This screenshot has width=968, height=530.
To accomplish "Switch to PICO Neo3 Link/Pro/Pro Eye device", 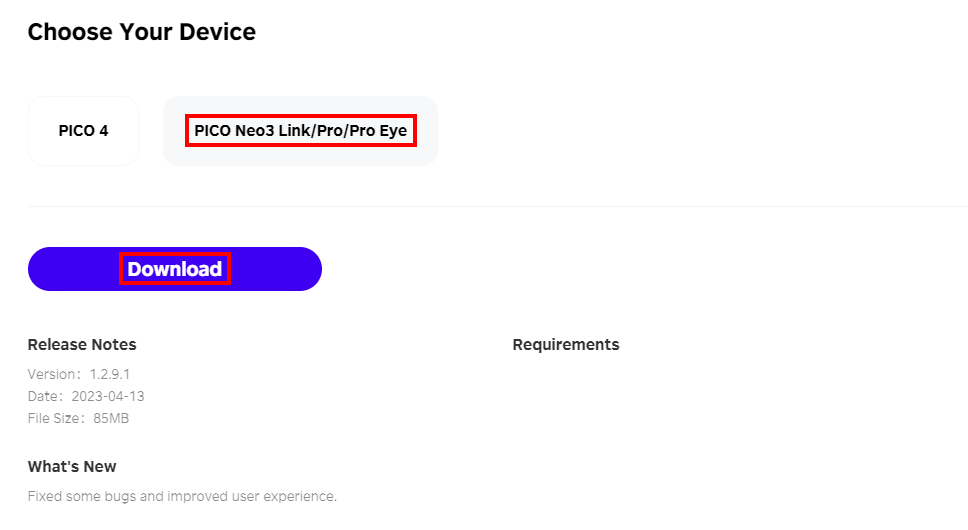I will [300, 131].
